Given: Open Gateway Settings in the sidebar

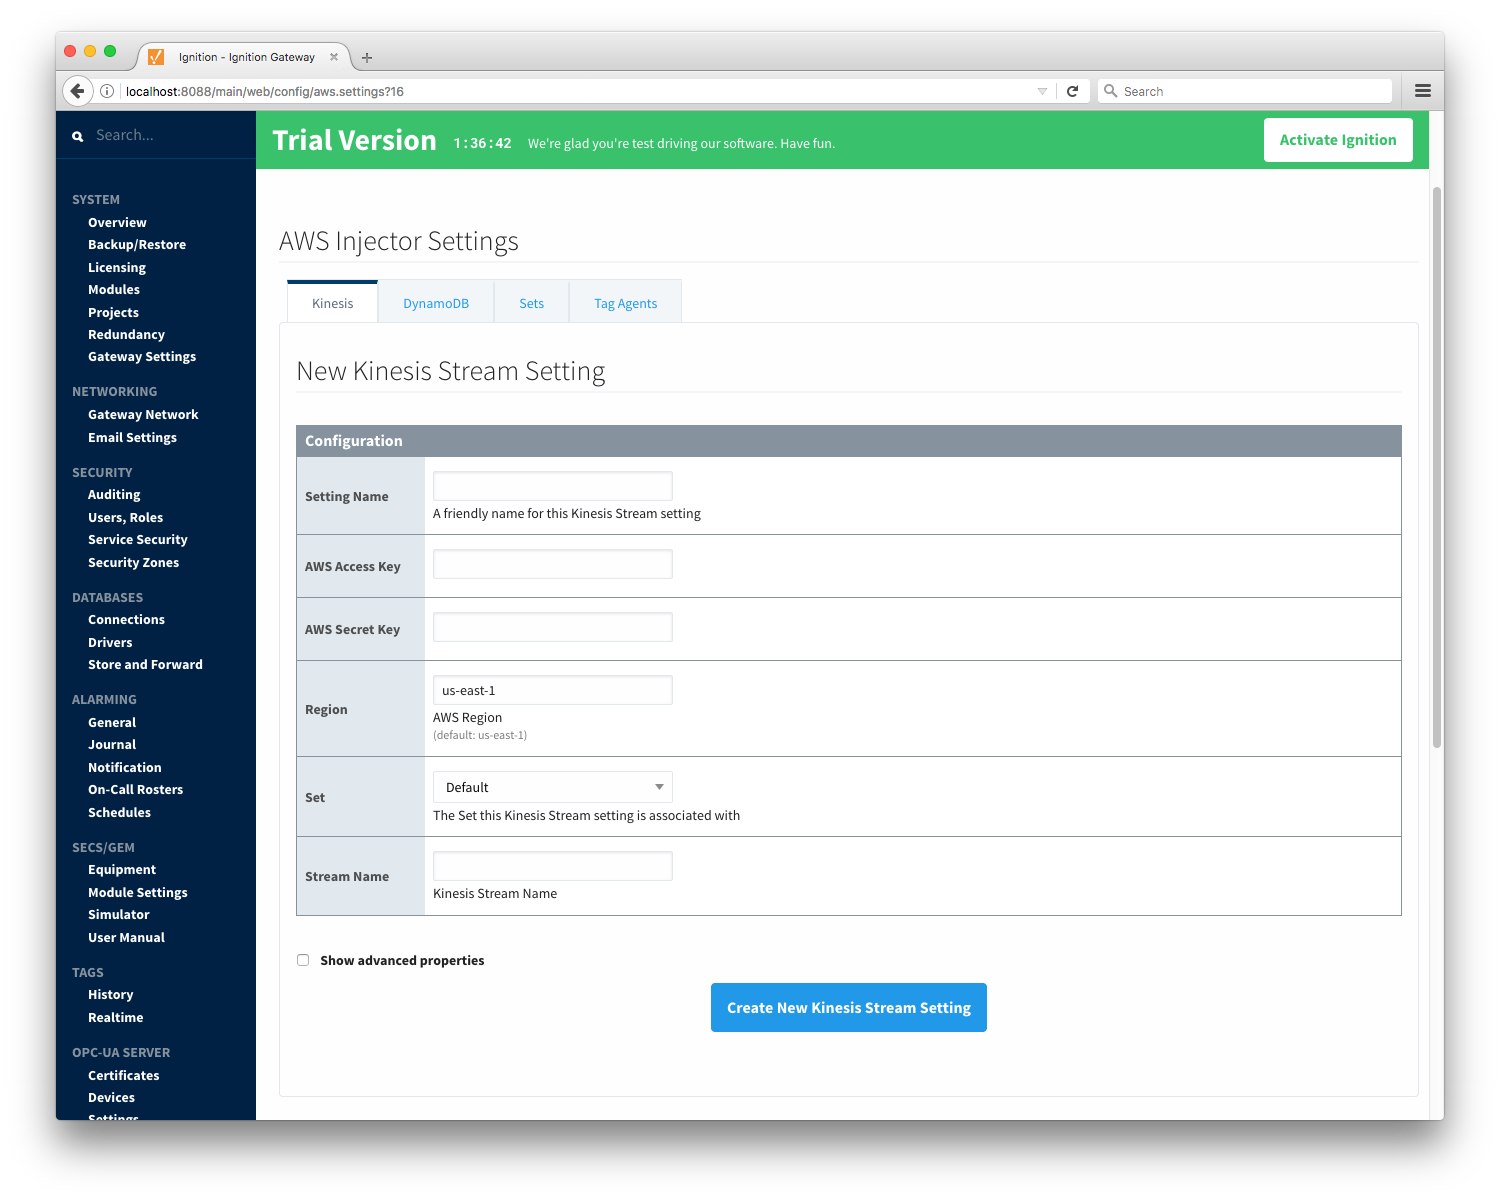Looking at the screenshot, I should pyautogui.click(x=142, y=357).
